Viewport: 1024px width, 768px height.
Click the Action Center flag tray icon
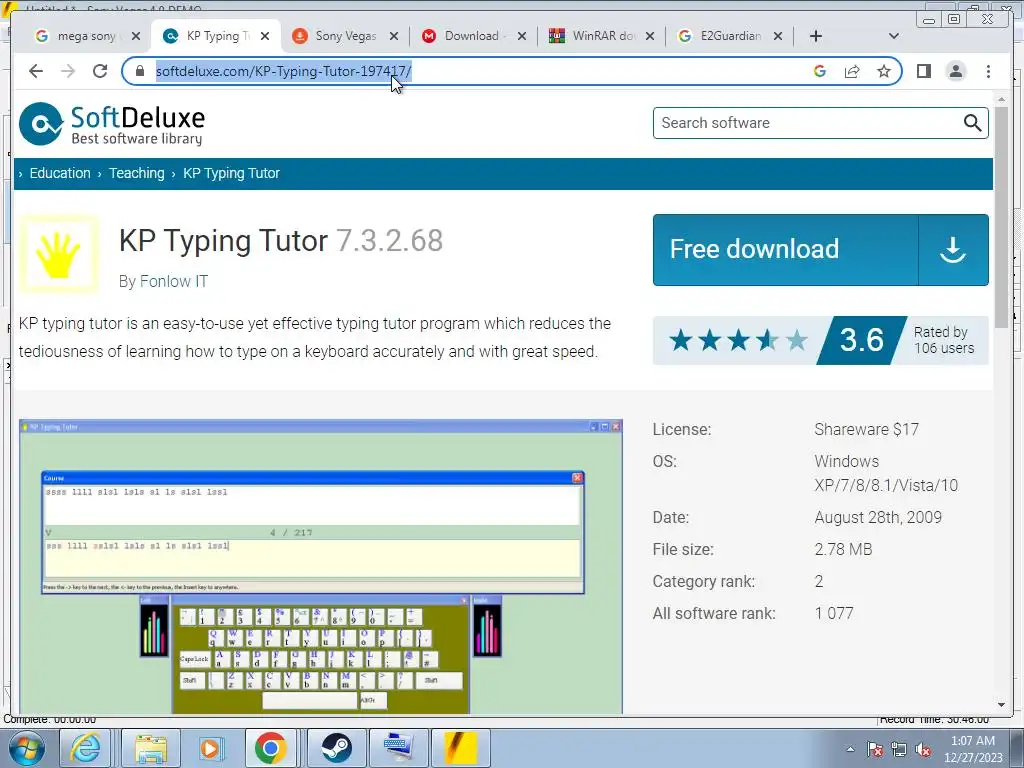click(x=875, y=750)
